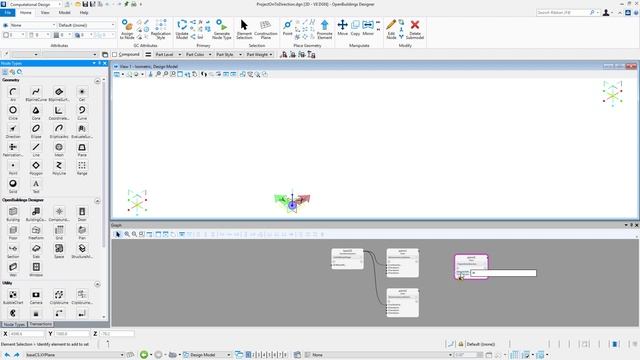This screenshot has height=360, width=640.
Task: Click the Y coordinate input field
Action: tap(72, 333)
